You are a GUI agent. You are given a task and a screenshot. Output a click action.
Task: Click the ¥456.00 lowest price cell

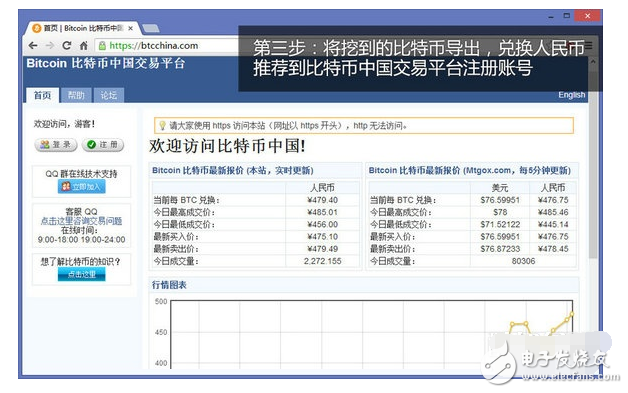coord(322,224)
